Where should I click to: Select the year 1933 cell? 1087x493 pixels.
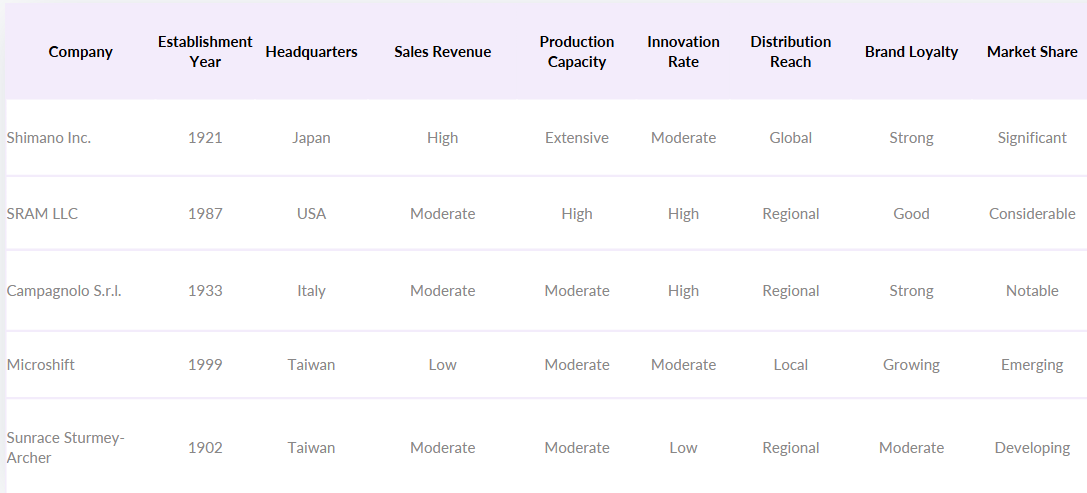pos(205,291)
